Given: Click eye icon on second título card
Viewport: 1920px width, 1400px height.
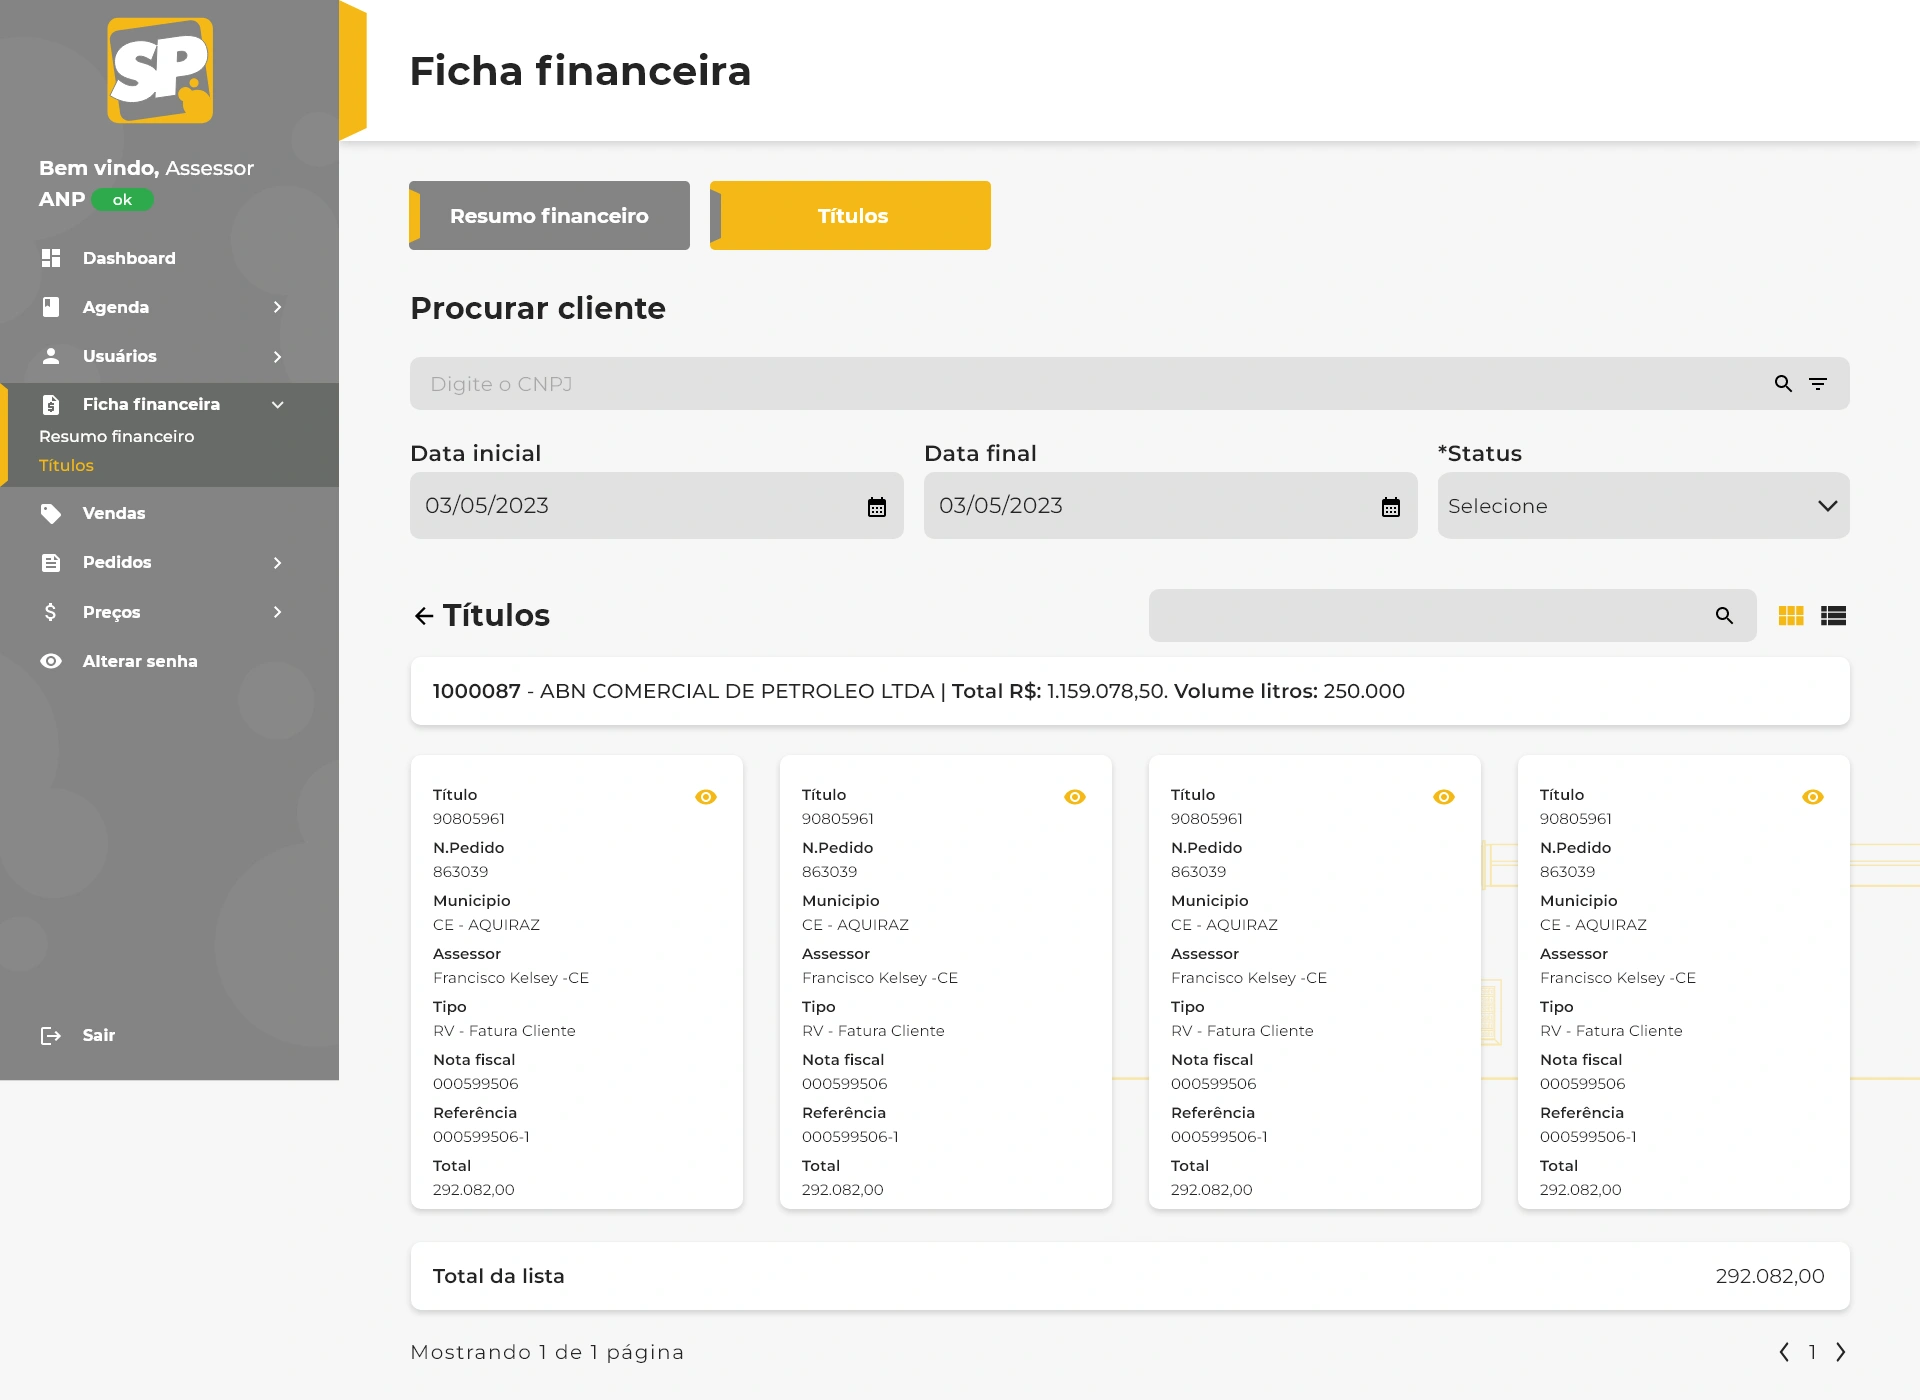Looking at the screenshot, I should tap(1075, 797).
